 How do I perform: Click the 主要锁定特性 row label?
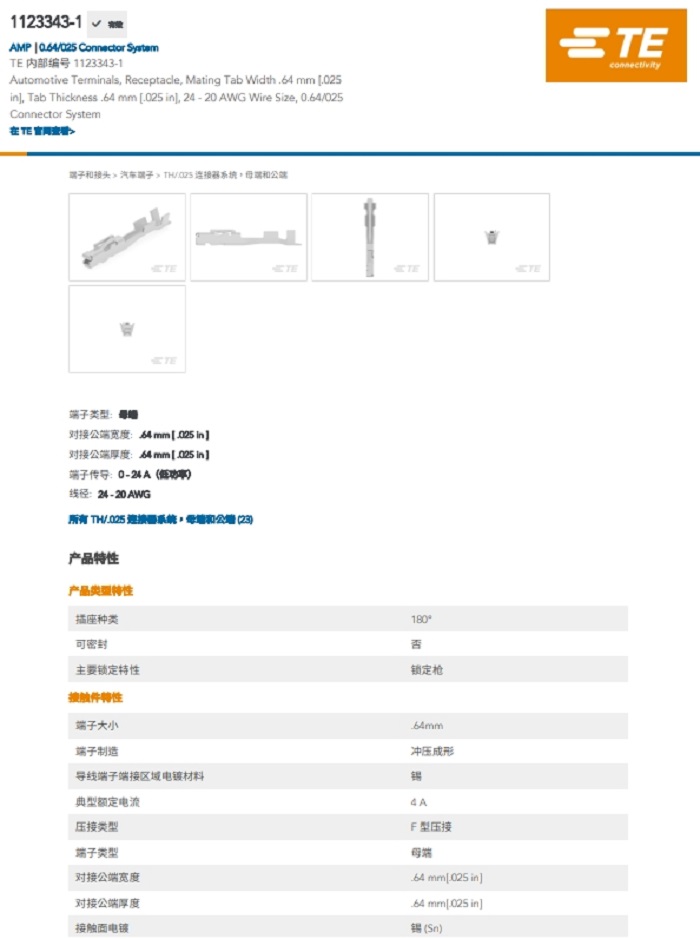(x=108, y=670)
